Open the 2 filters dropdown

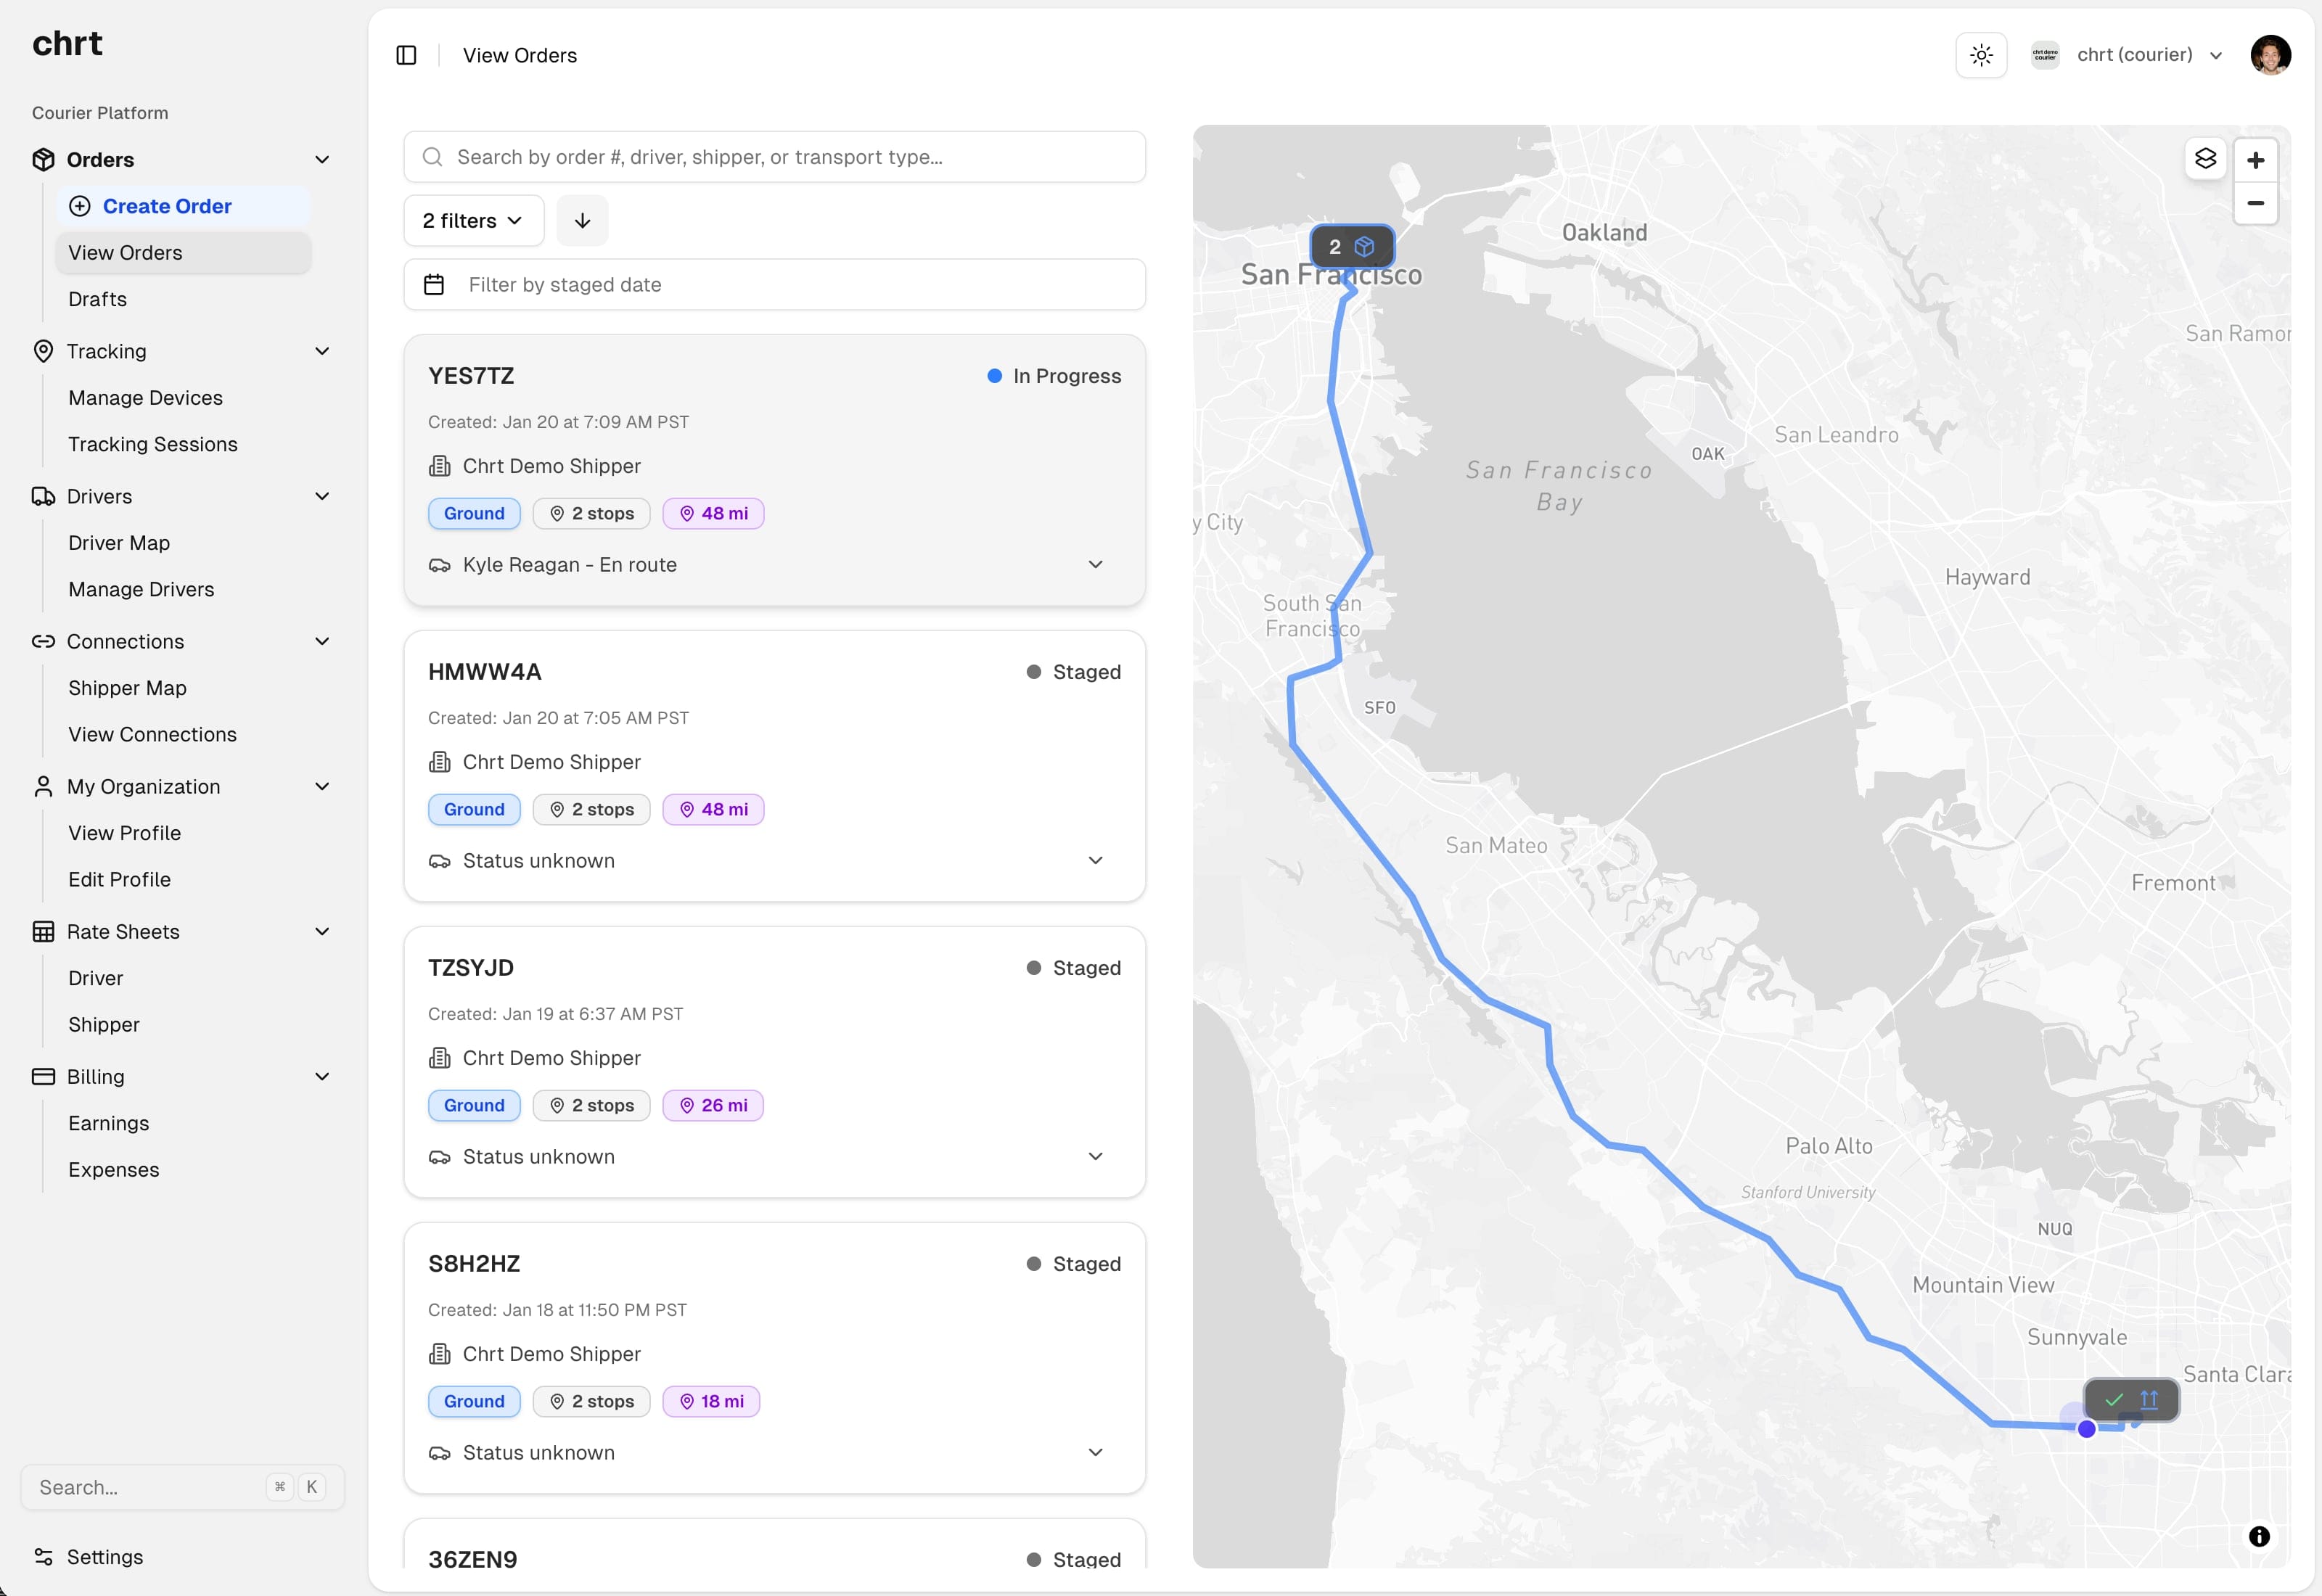tap(473, 220)
